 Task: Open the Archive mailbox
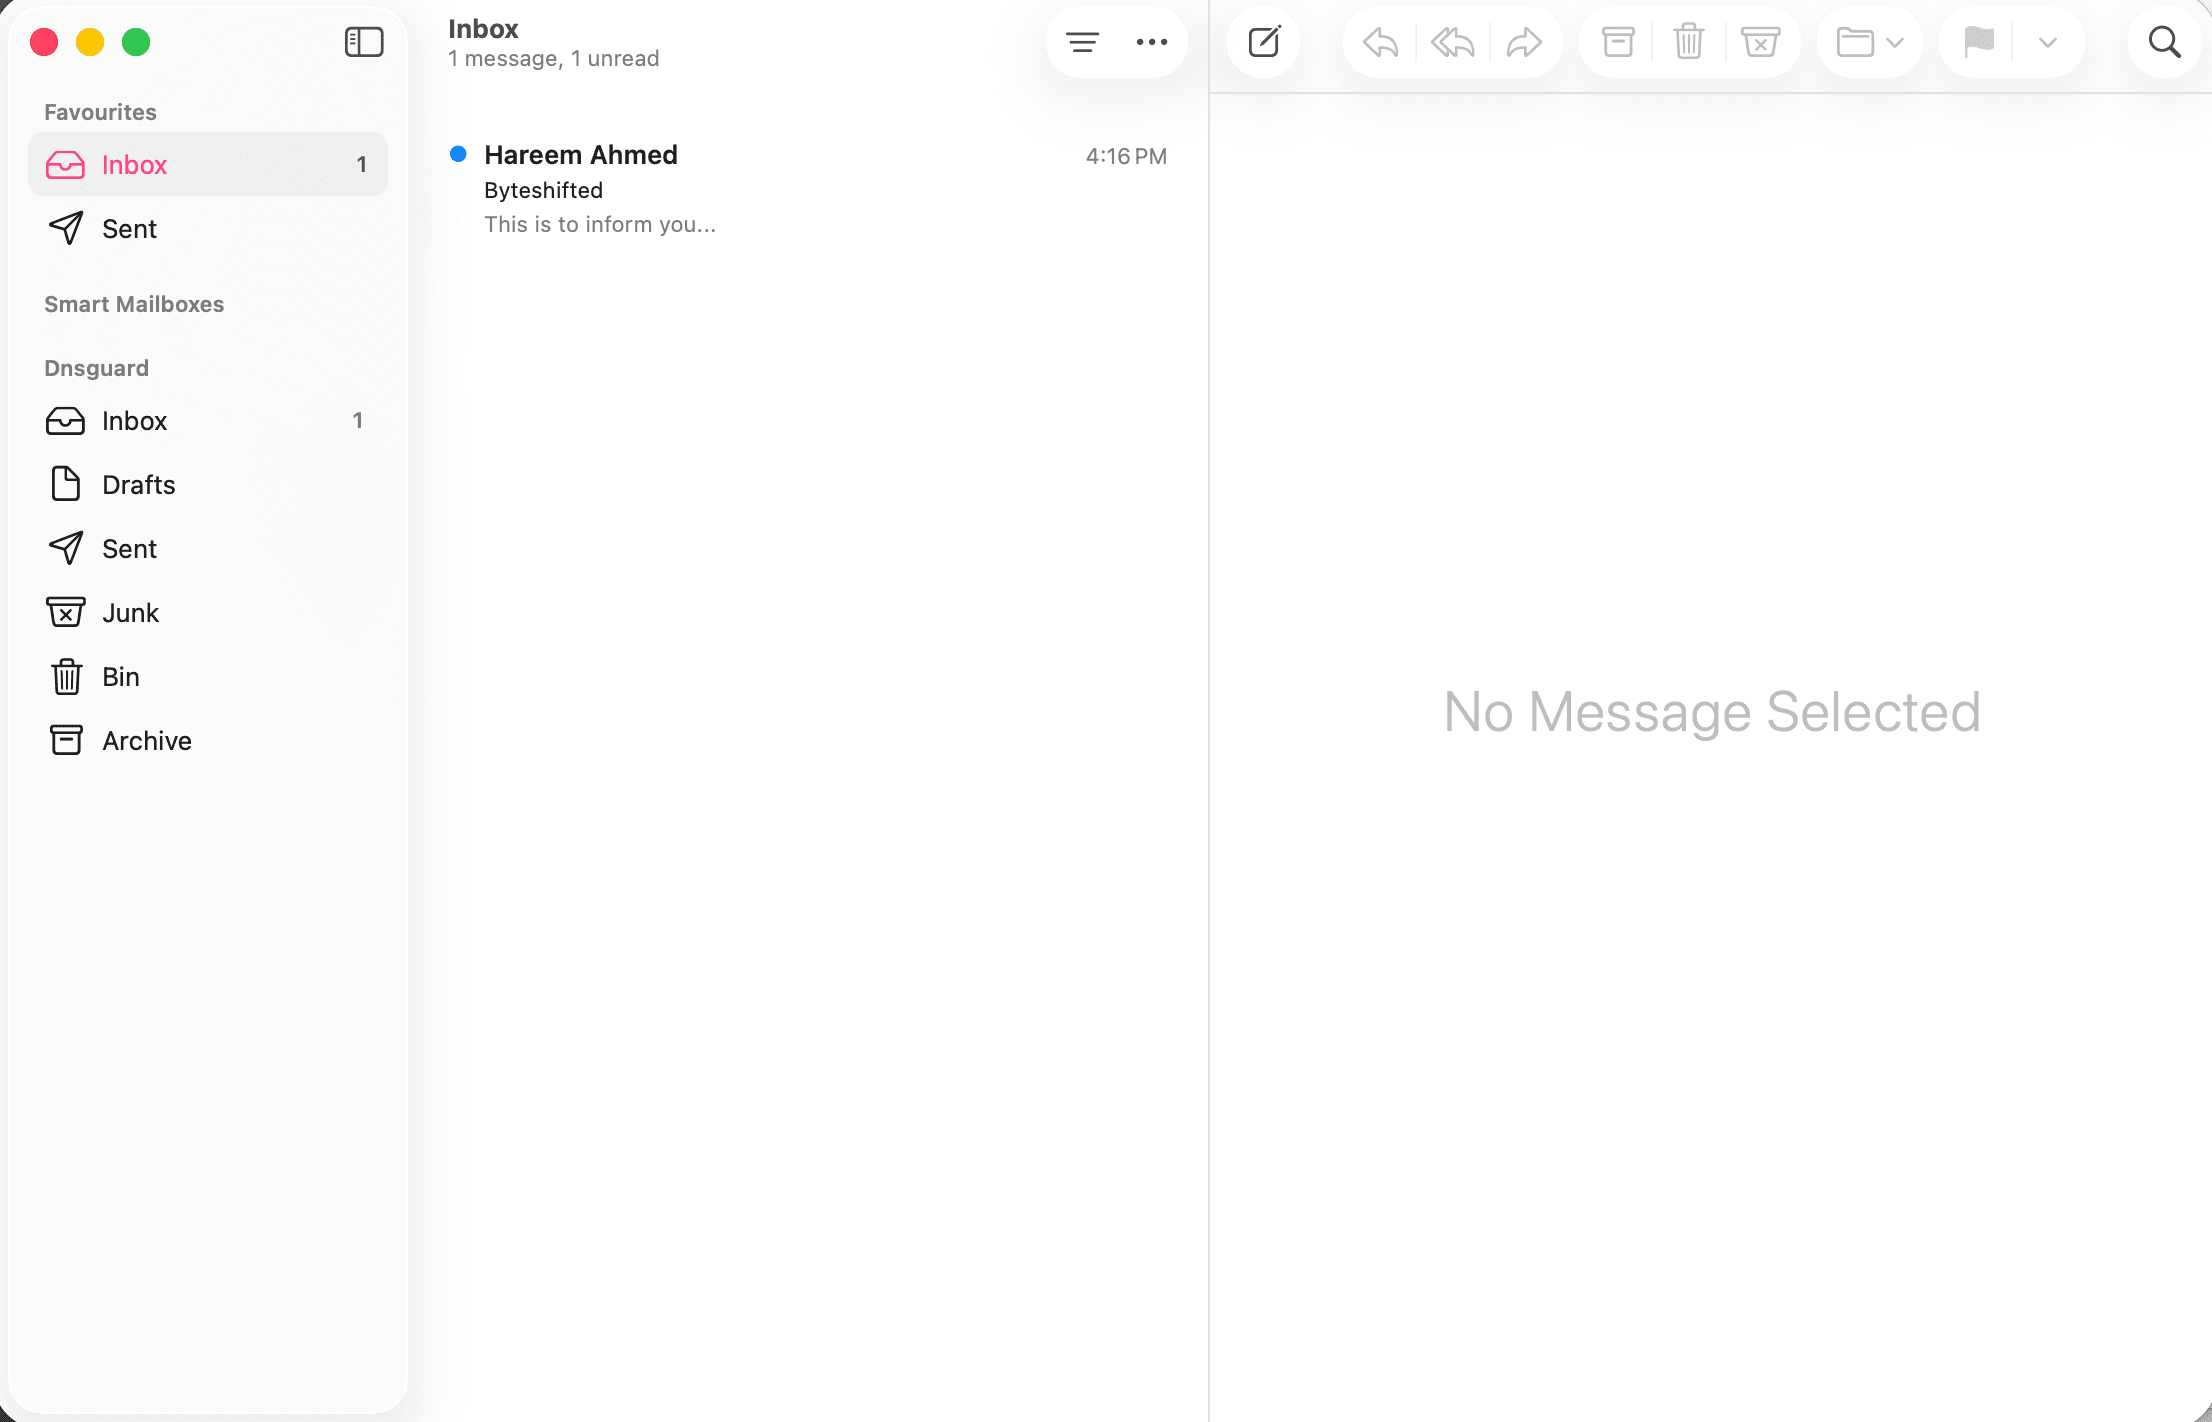208,740
